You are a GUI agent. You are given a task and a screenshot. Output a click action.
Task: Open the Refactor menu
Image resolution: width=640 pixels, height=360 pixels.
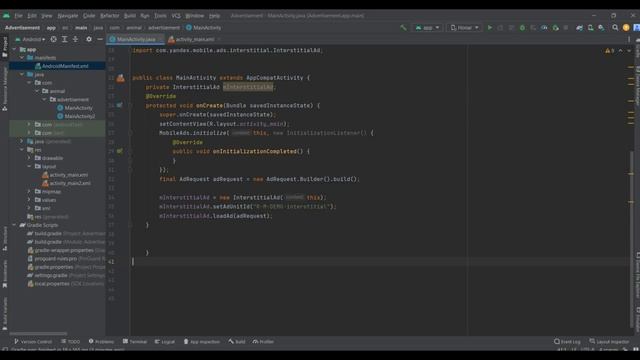(109, 16)
